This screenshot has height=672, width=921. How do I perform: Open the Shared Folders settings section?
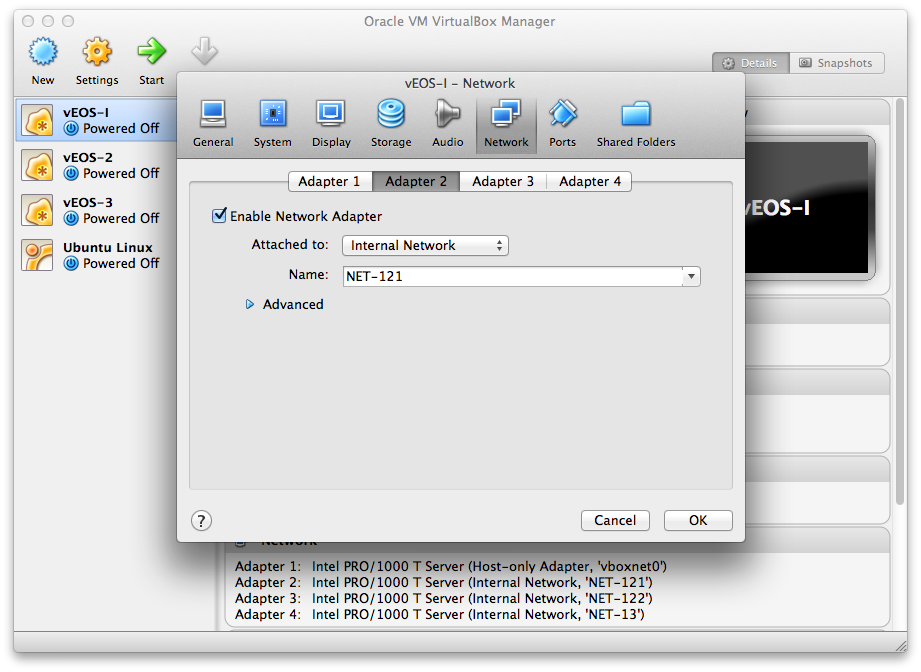click(x=636, y=123)
